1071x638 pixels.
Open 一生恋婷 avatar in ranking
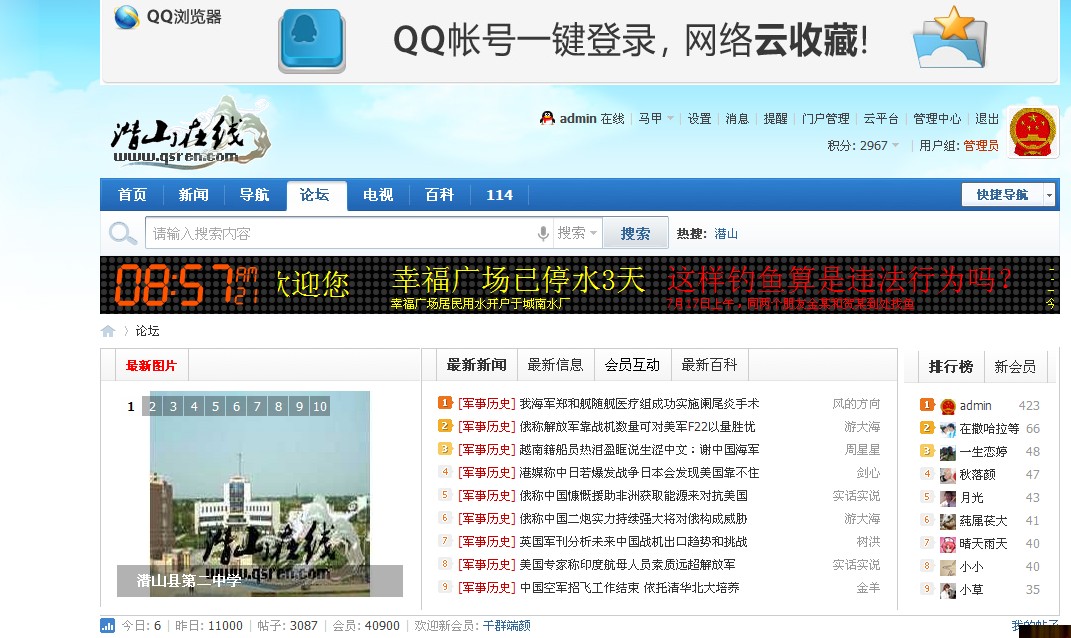click(x=947, y=452)
